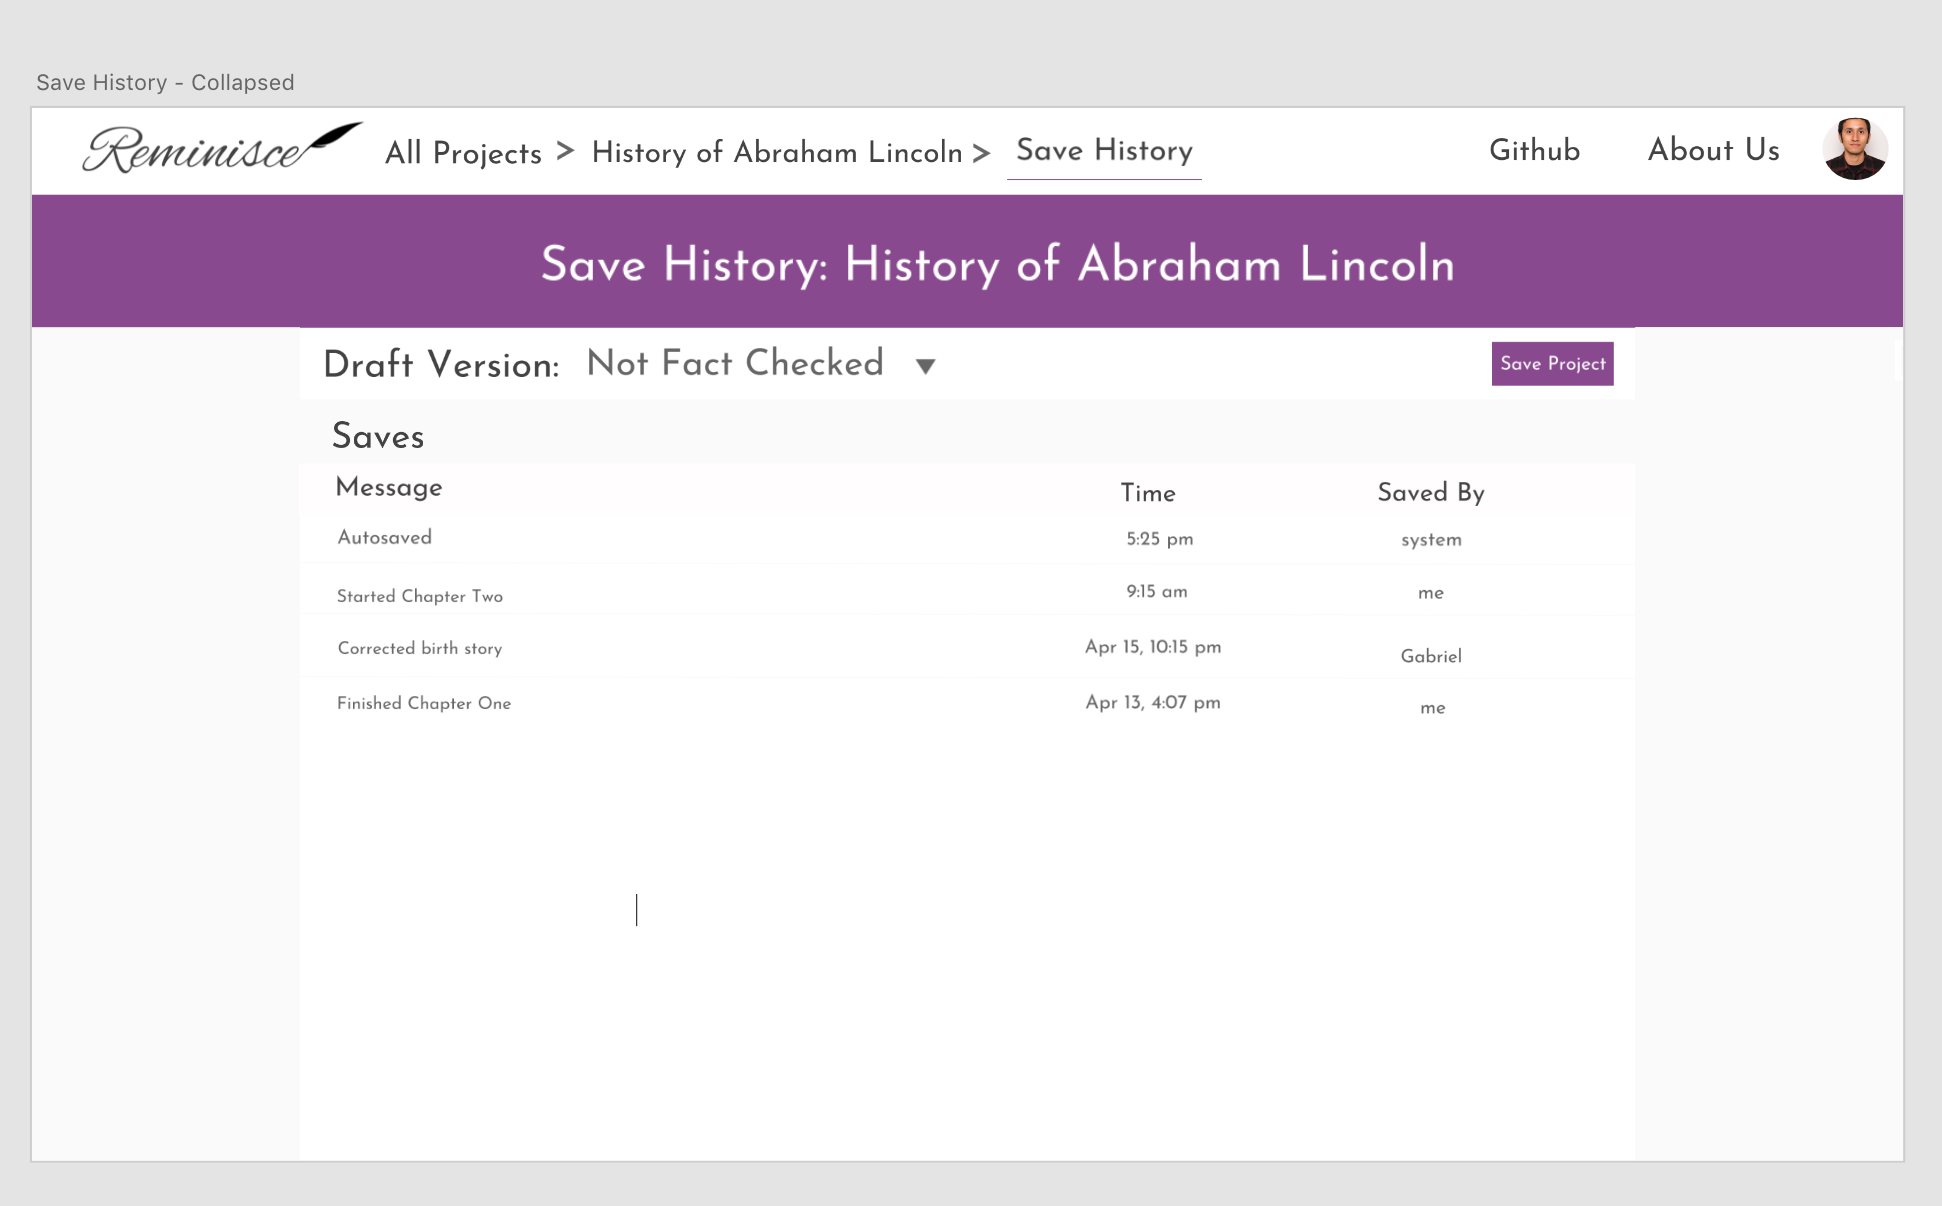
Task: Open the History of Abraham Lincoln breadcrumb
Action: point(777,152)
